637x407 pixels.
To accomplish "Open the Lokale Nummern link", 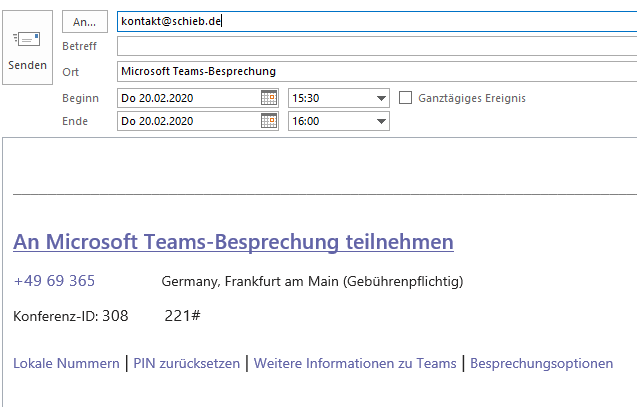I will [x=66, y=363].
